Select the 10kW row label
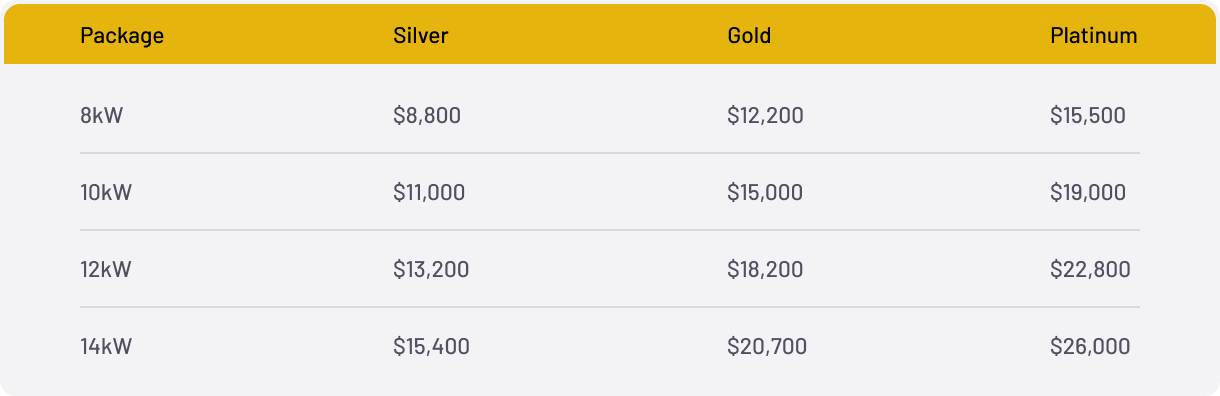Viewport: 1220px width, 396px height. [x=106, y=193]
